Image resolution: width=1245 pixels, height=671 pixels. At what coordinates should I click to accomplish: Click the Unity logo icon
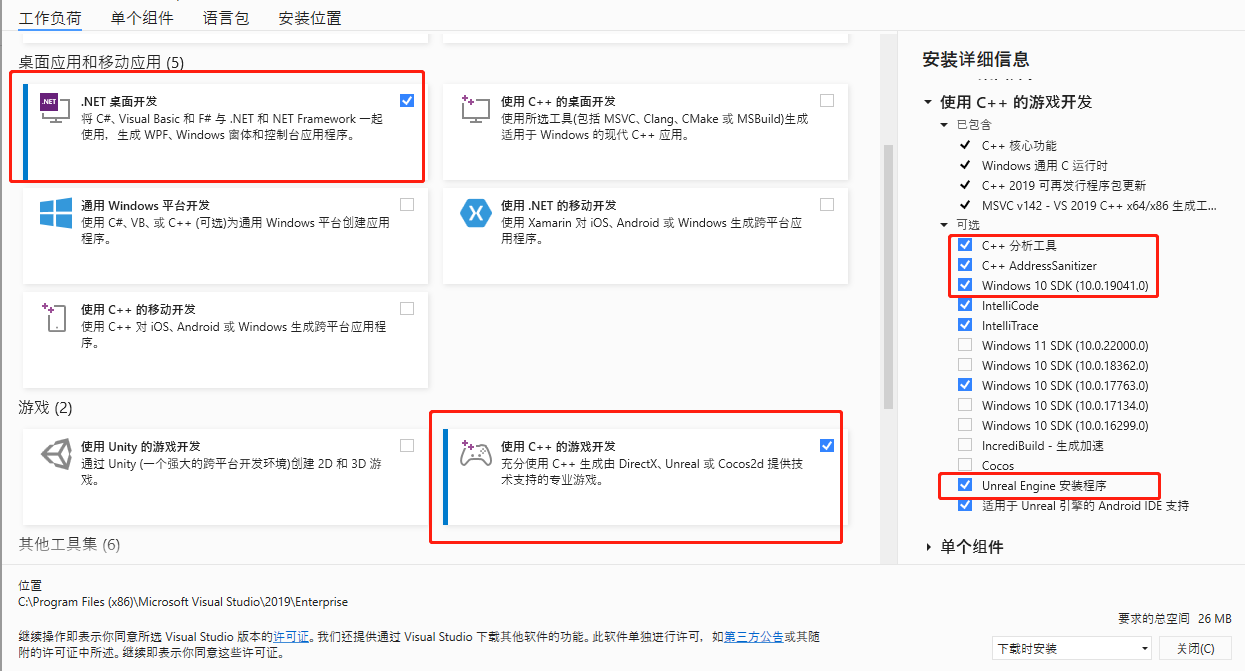(x=55, y=454)
